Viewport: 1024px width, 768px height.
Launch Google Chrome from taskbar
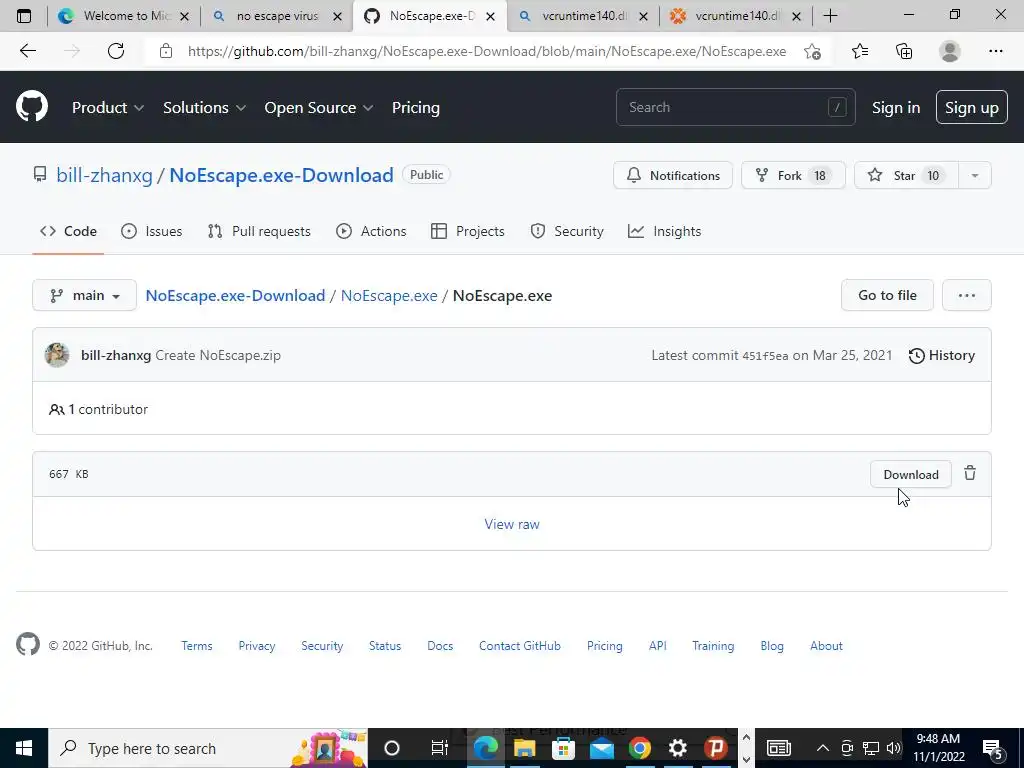coord(640,748)
